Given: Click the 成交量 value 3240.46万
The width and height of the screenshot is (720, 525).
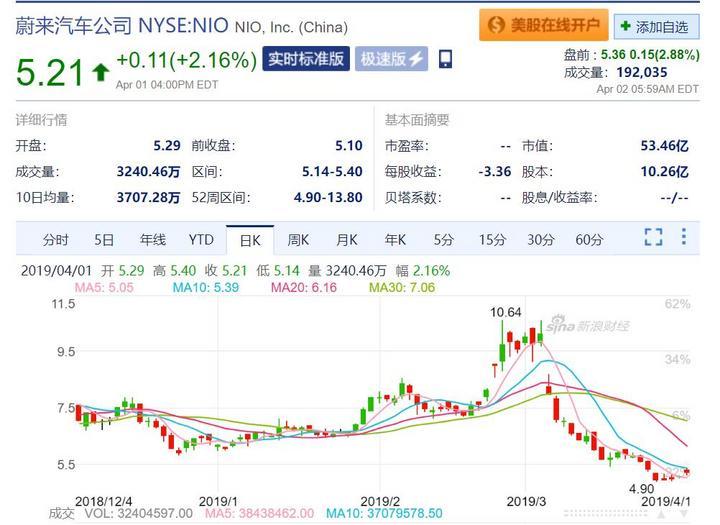Looking at the screenshot, I should click(148, 171).
